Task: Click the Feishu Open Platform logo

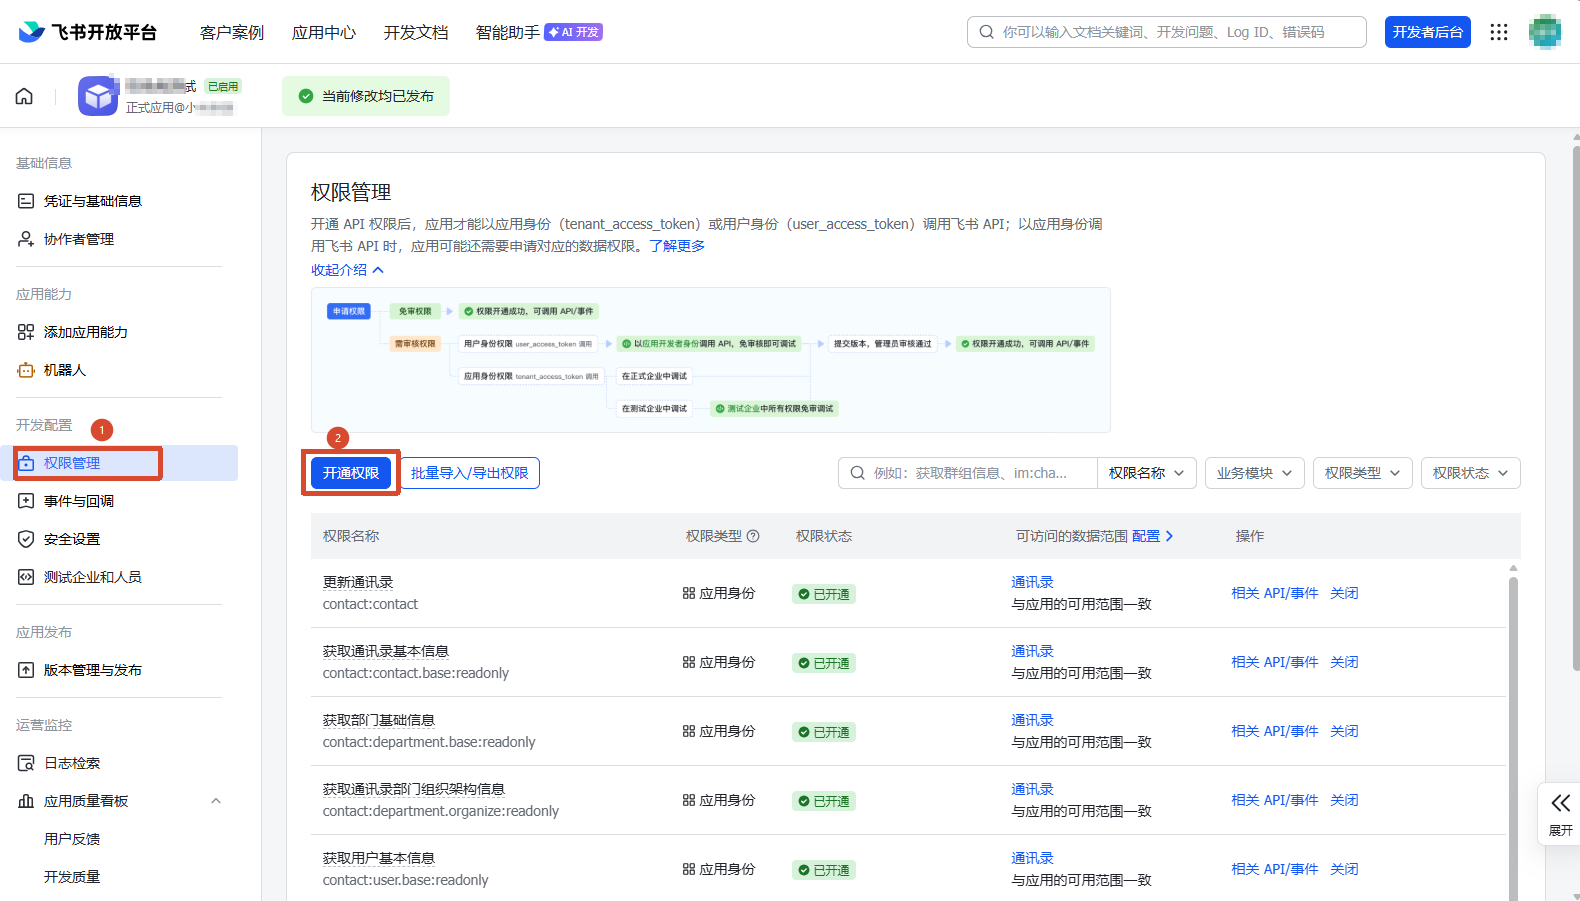Action: point(88,32)
